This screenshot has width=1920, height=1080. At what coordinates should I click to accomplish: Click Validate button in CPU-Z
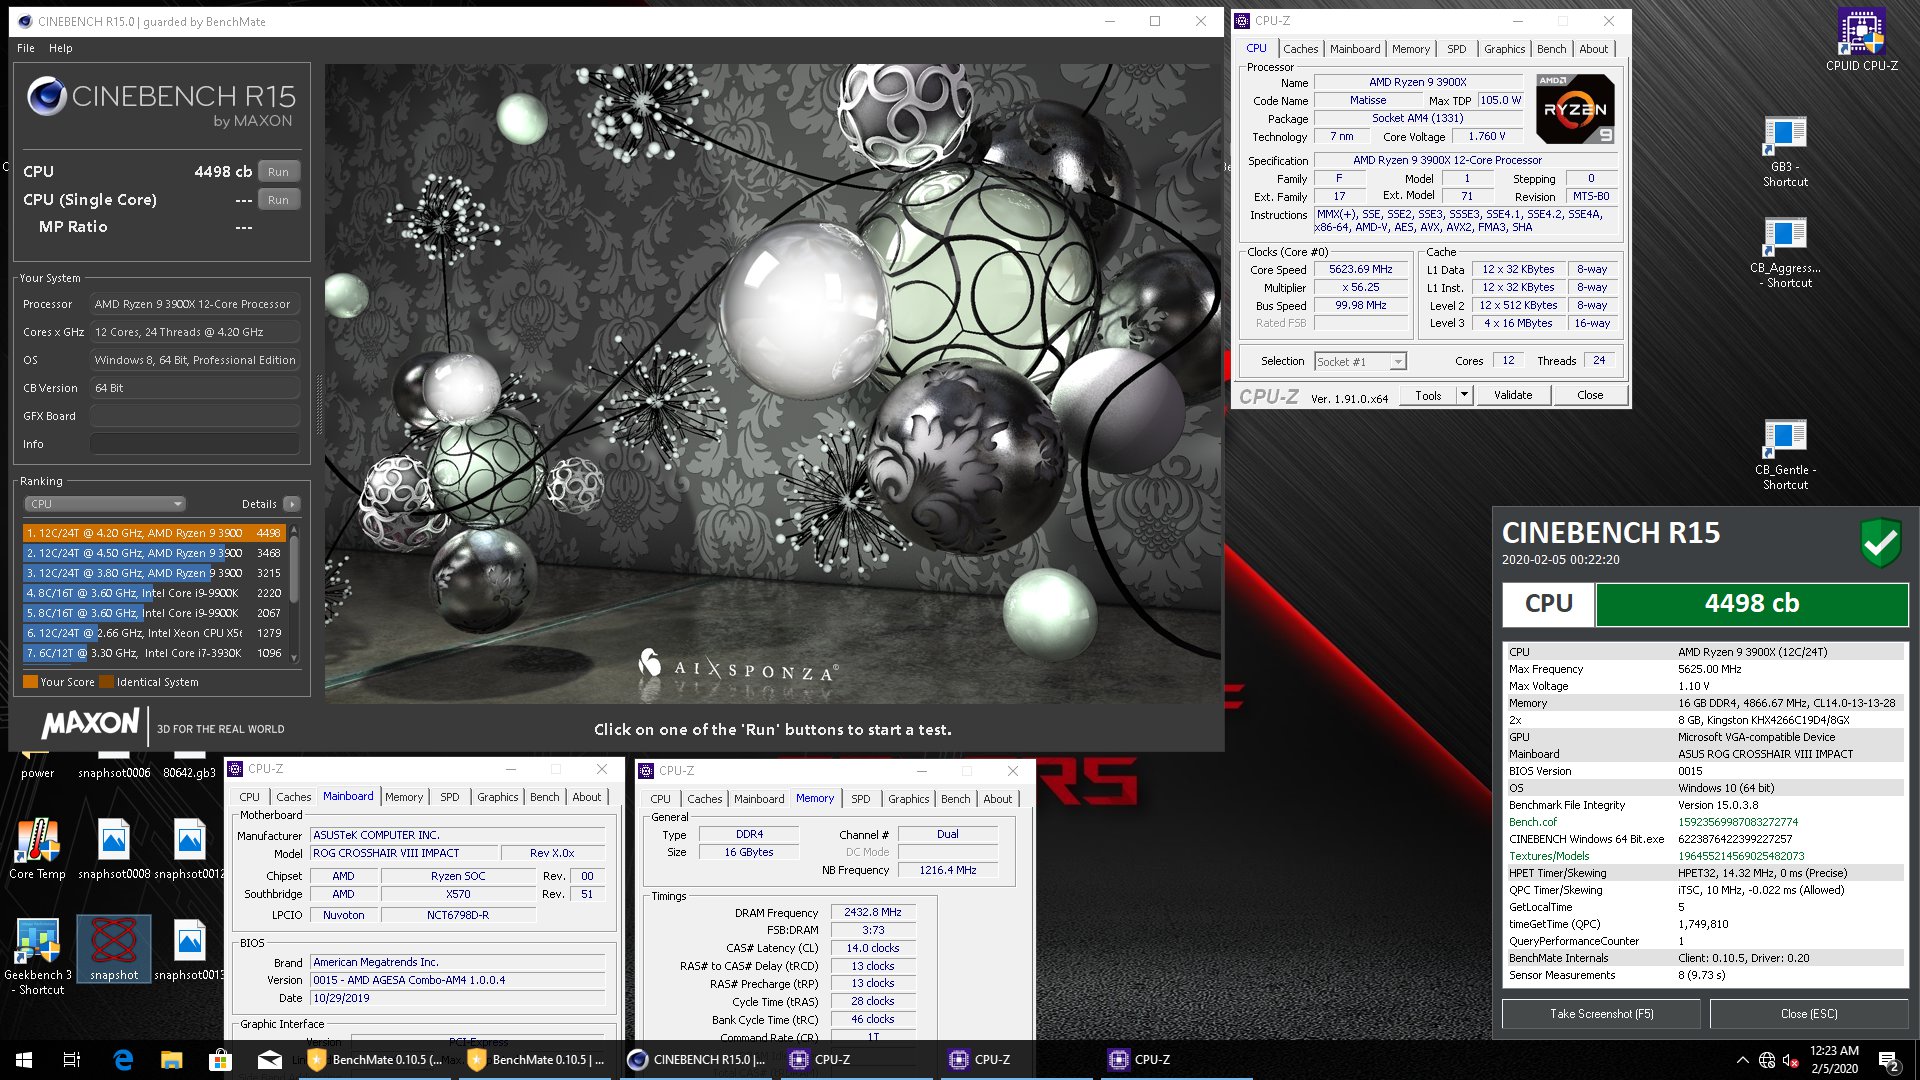point(1513,395)
